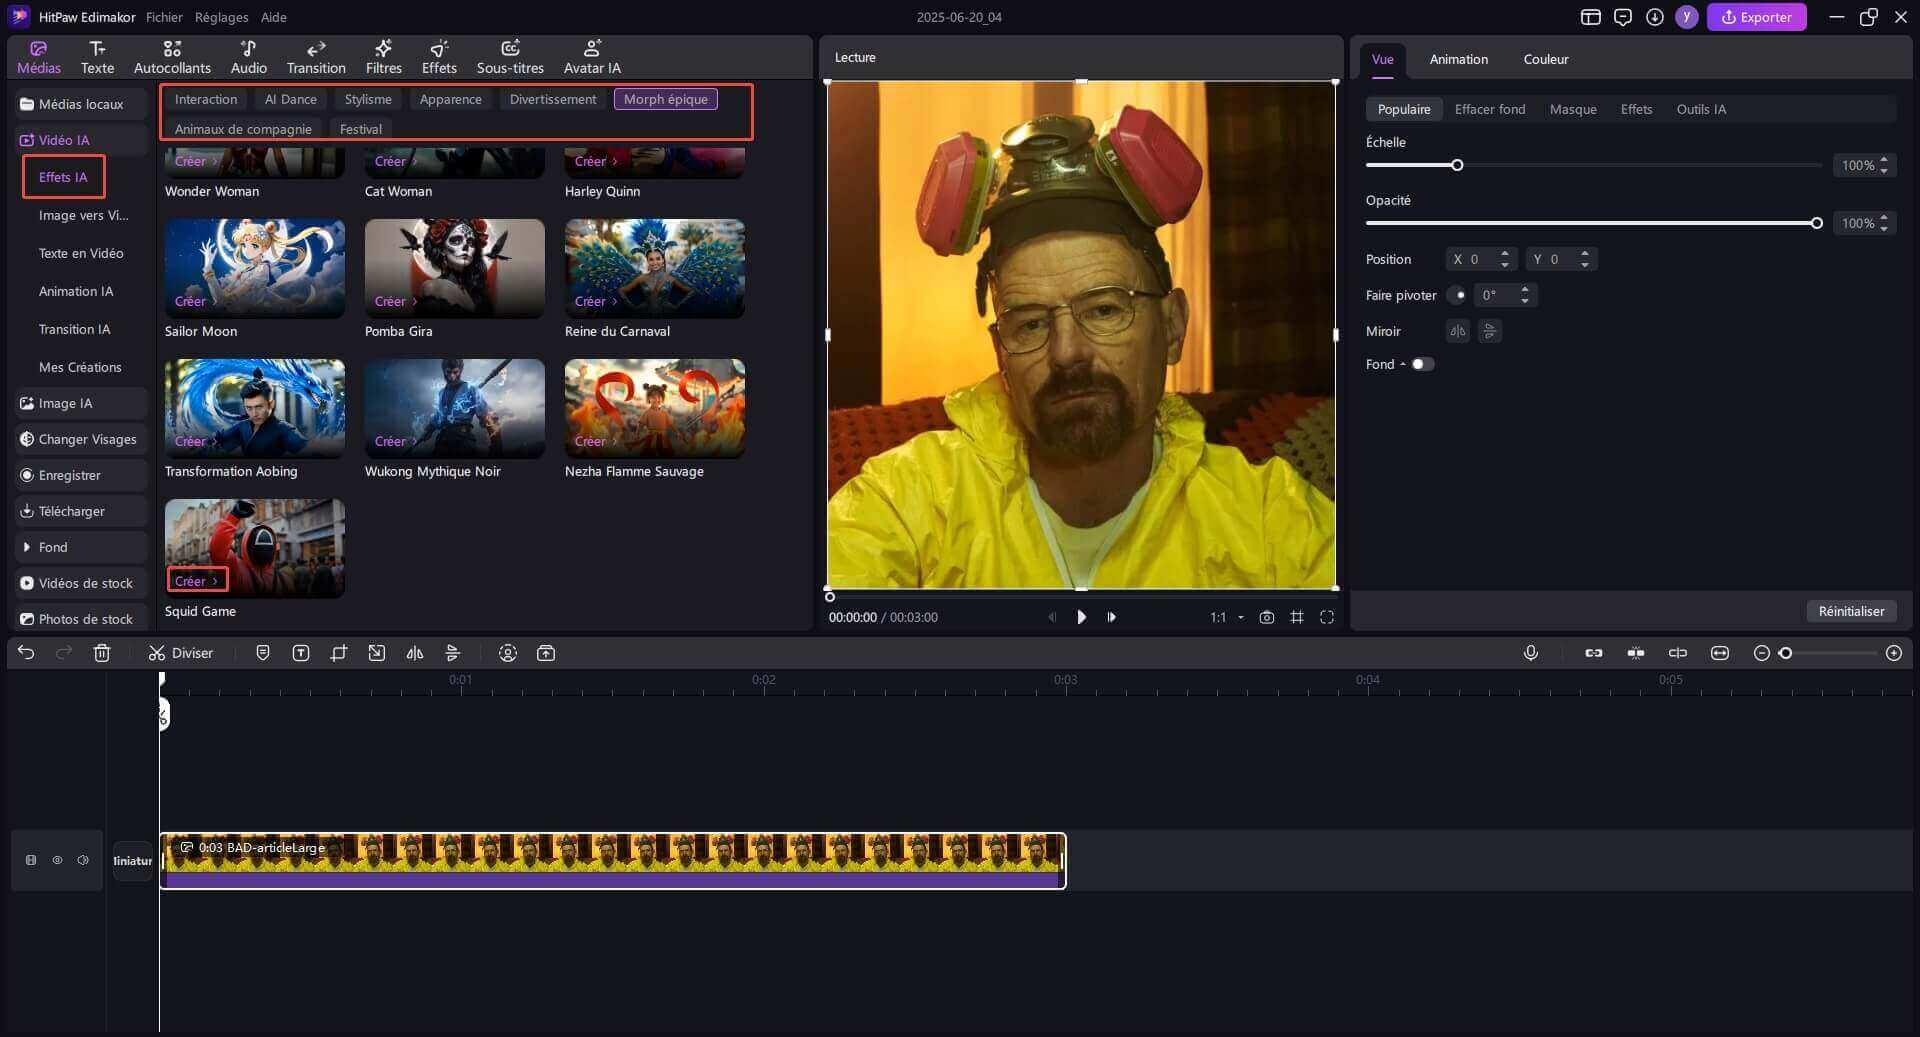Add a marker with the shield-shaped icon
This screenshot has height=1037, width=1920.
click(x=263, y=653)
